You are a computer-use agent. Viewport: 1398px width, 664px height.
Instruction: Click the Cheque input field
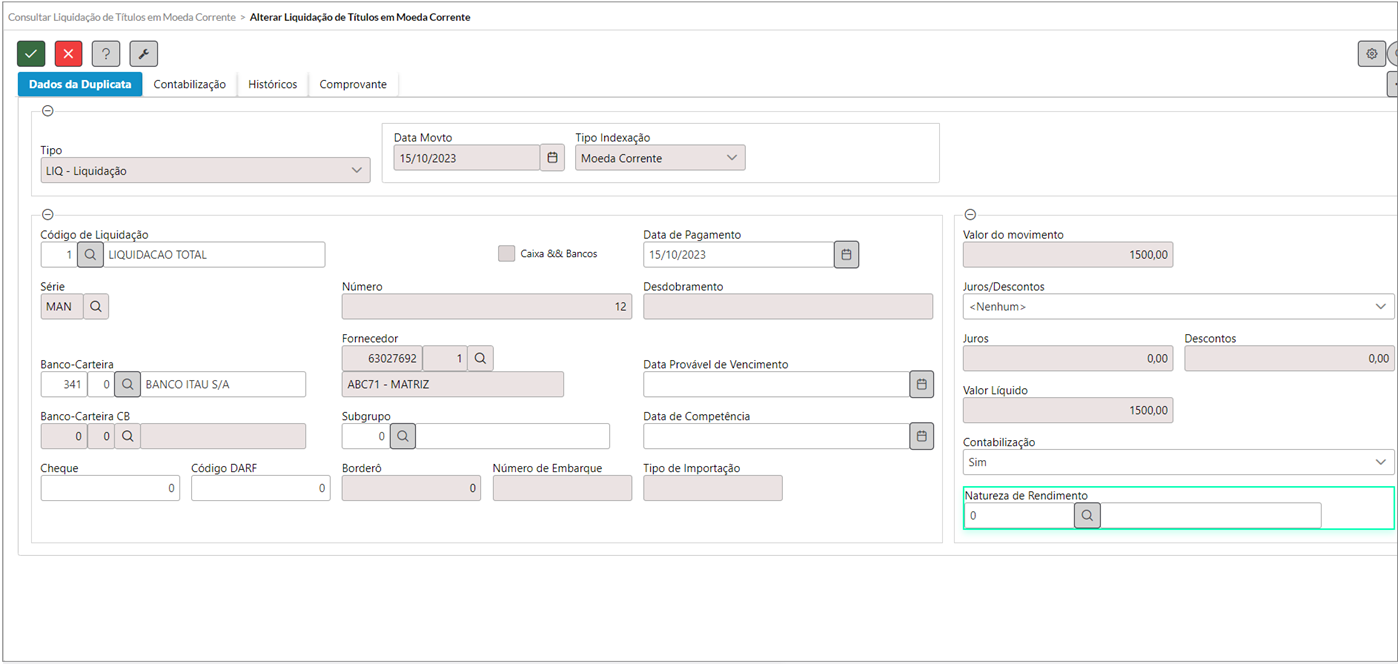point(110,488)
